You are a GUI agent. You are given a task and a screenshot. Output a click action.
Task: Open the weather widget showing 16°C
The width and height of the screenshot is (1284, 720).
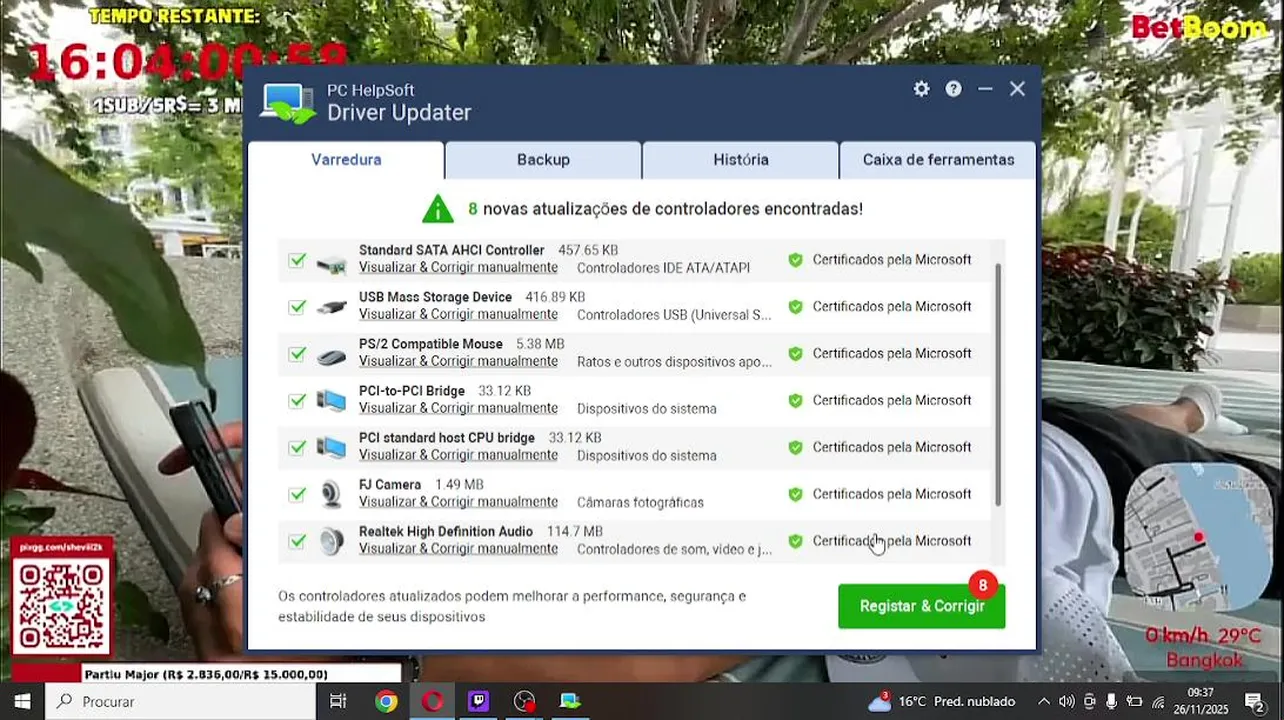[x=941, y=701]
